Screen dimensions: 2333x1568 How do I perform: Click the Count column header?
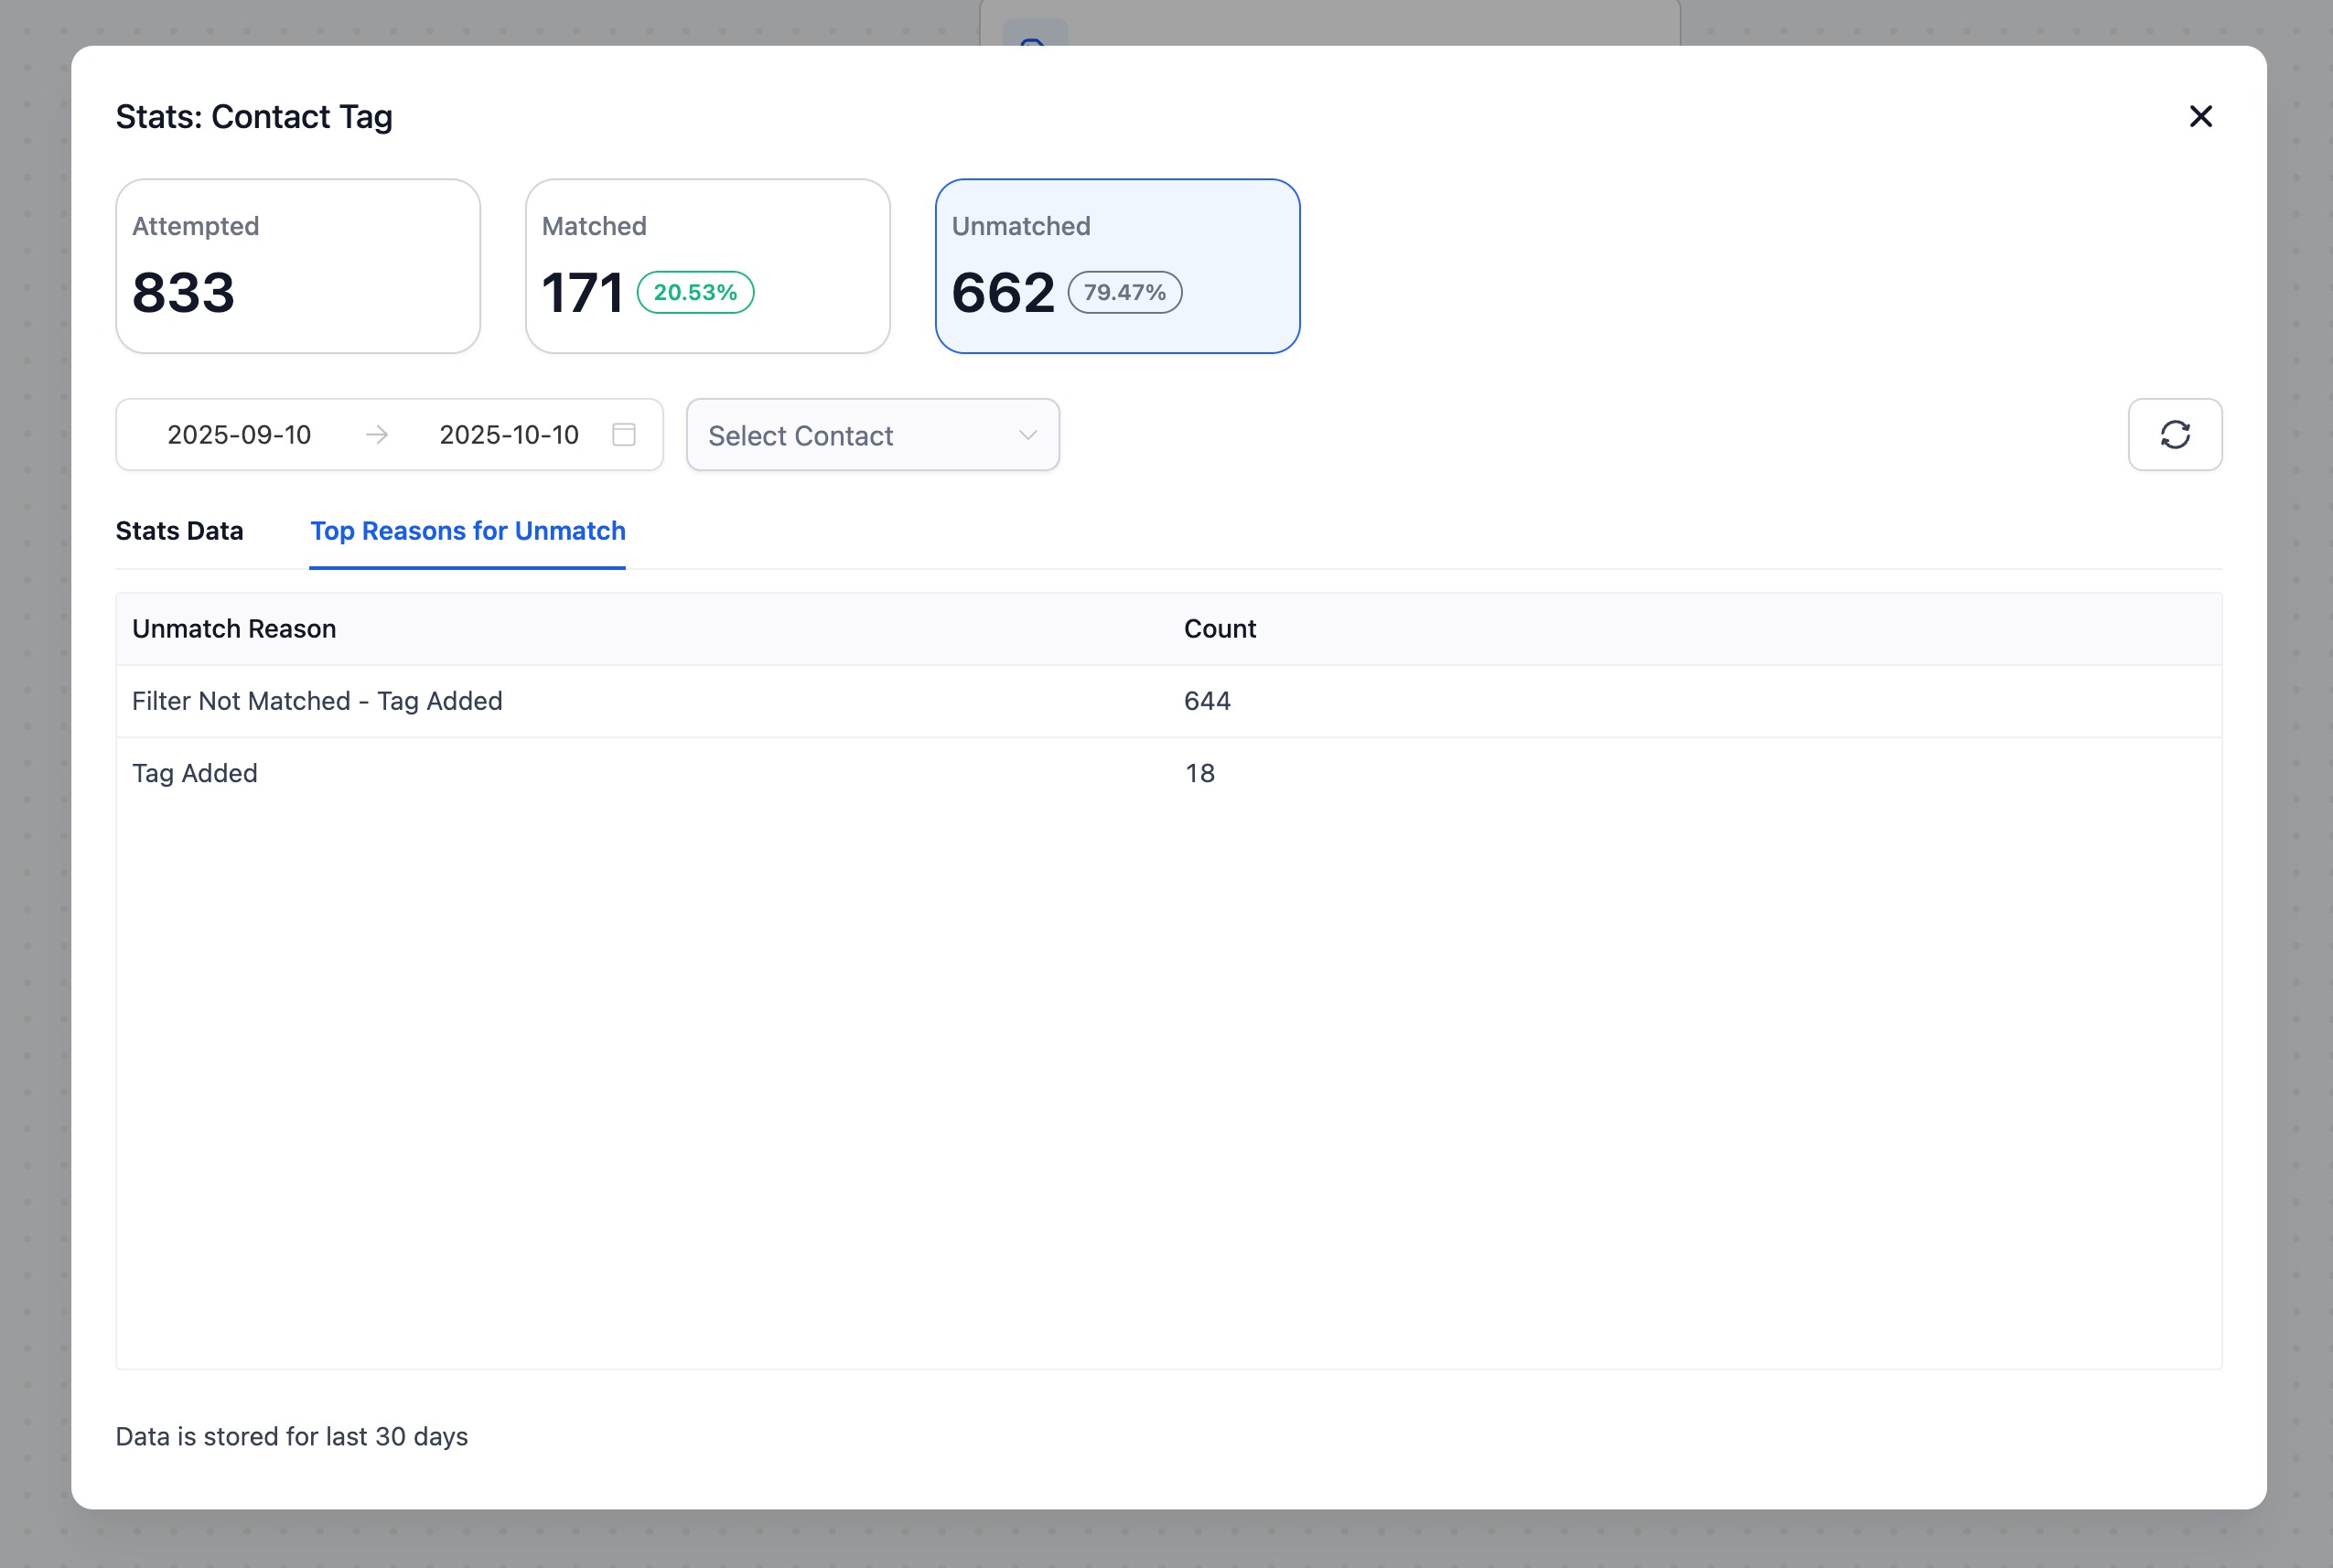click(1219, 629)
